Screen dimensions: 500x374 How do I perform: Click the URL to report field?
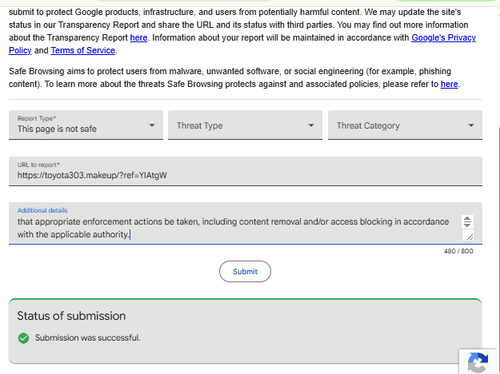tap(245, 171)
